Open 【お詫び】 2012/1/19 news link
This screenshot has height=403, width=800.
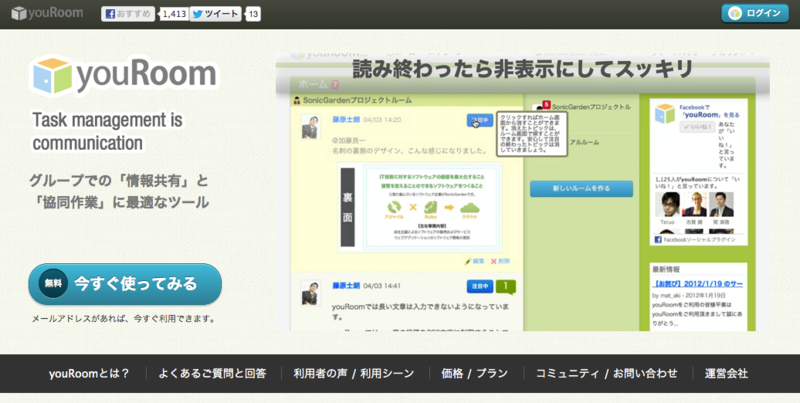(x=697, y=284)
